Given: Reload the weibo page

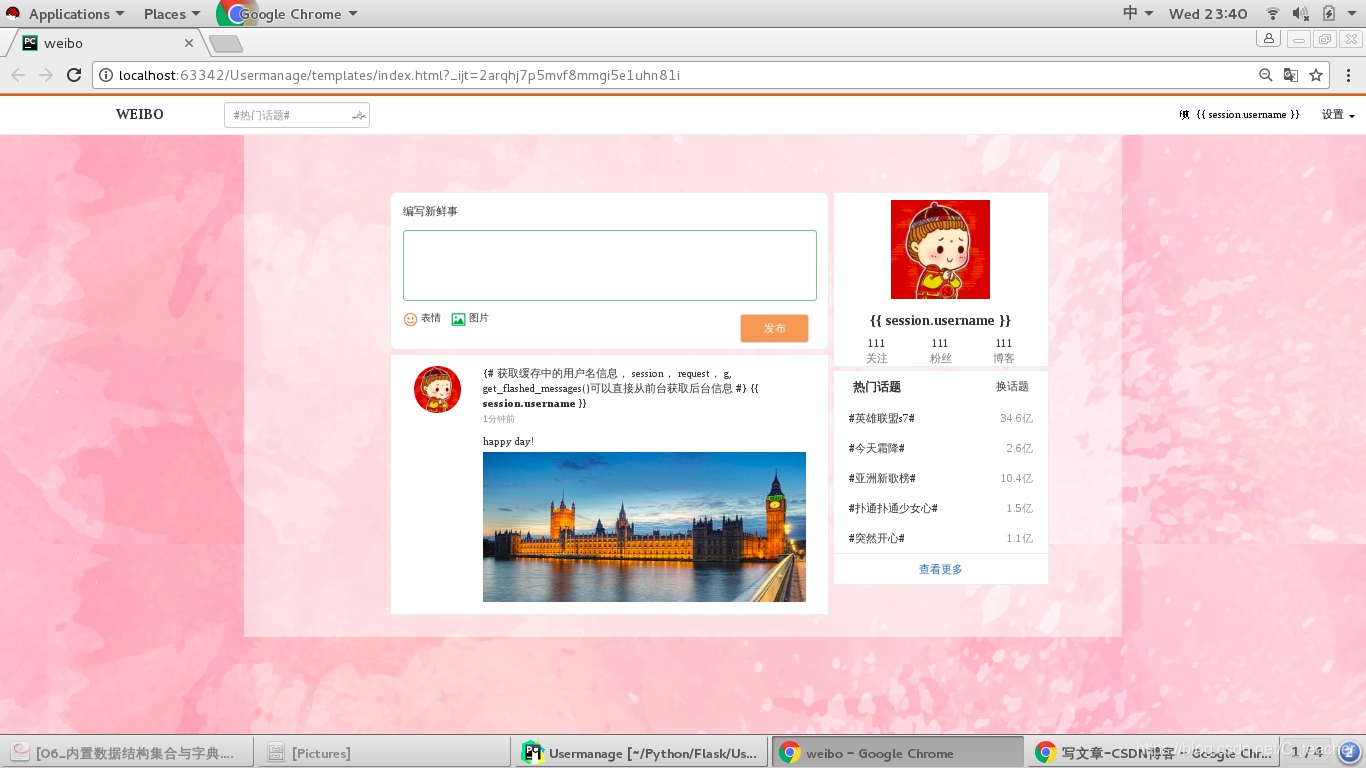Looking at the screenshot, I should (x=74, y=75).
